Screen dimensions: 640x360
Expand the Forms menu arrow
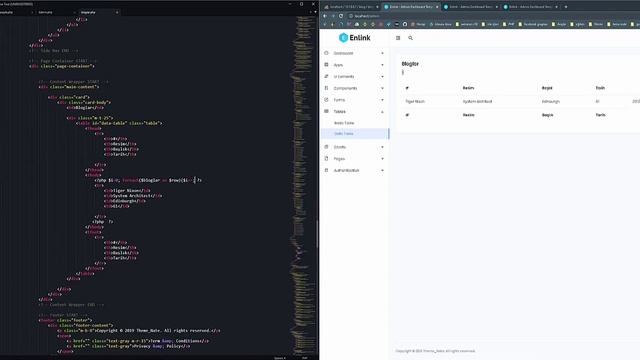coord(382,100)
